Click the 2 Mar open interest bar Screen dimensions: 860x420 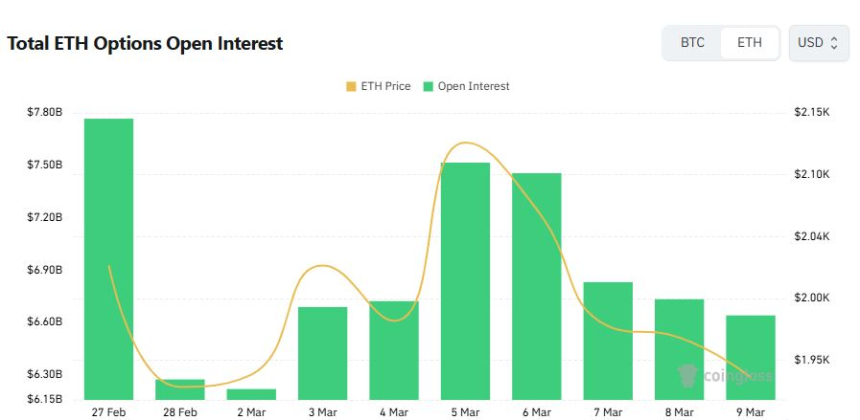point(251,394)
